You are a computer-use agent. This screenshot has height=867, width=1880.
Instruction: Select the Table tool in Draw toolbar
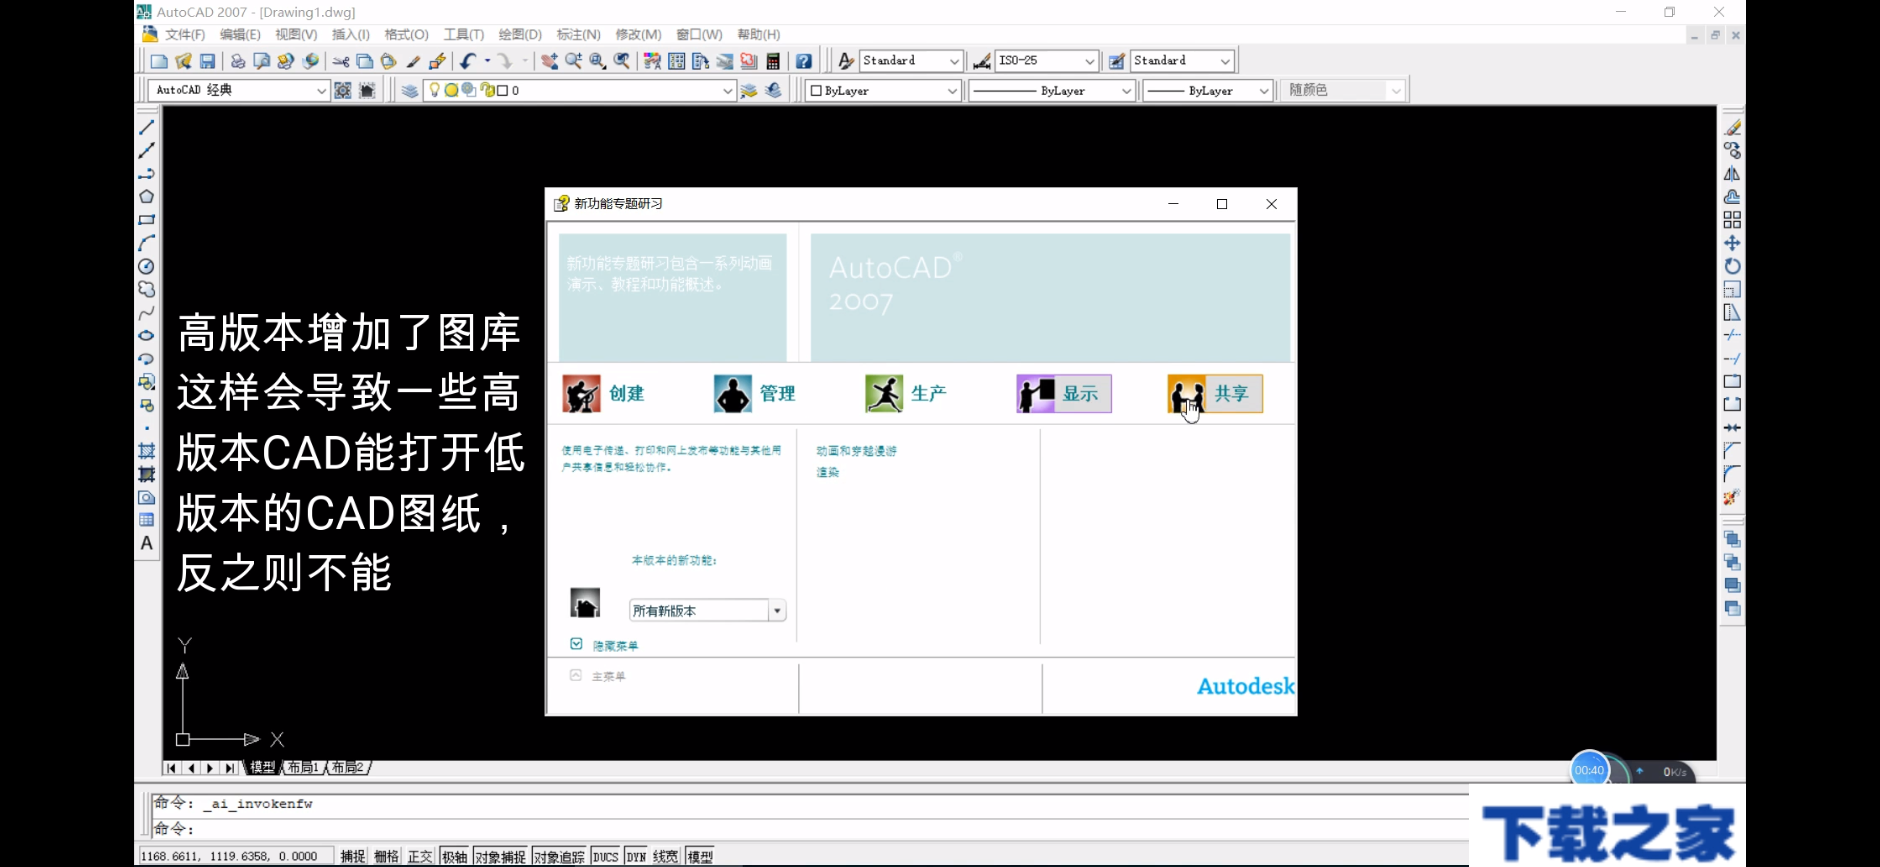(147, 520)
